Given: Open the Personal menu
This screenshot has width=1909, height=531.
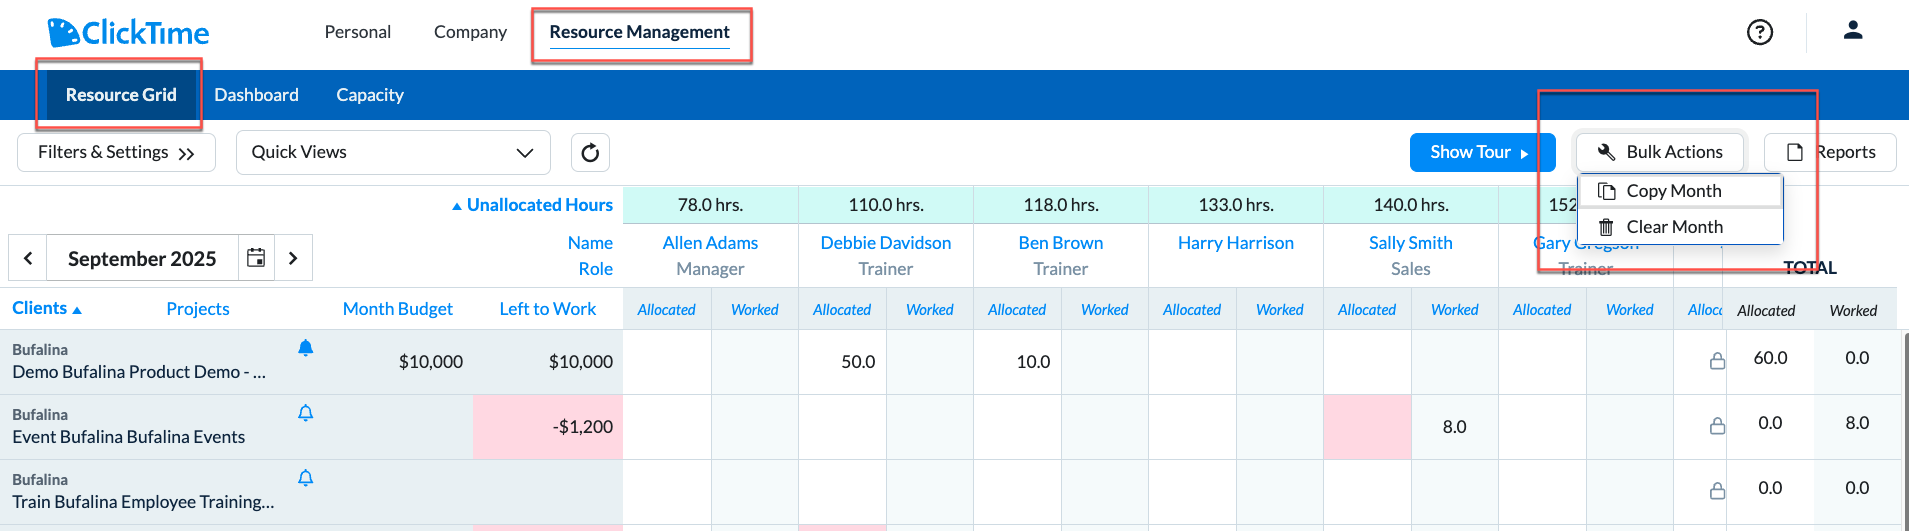Looking at the screenshot, I should [x=358, y=32].
